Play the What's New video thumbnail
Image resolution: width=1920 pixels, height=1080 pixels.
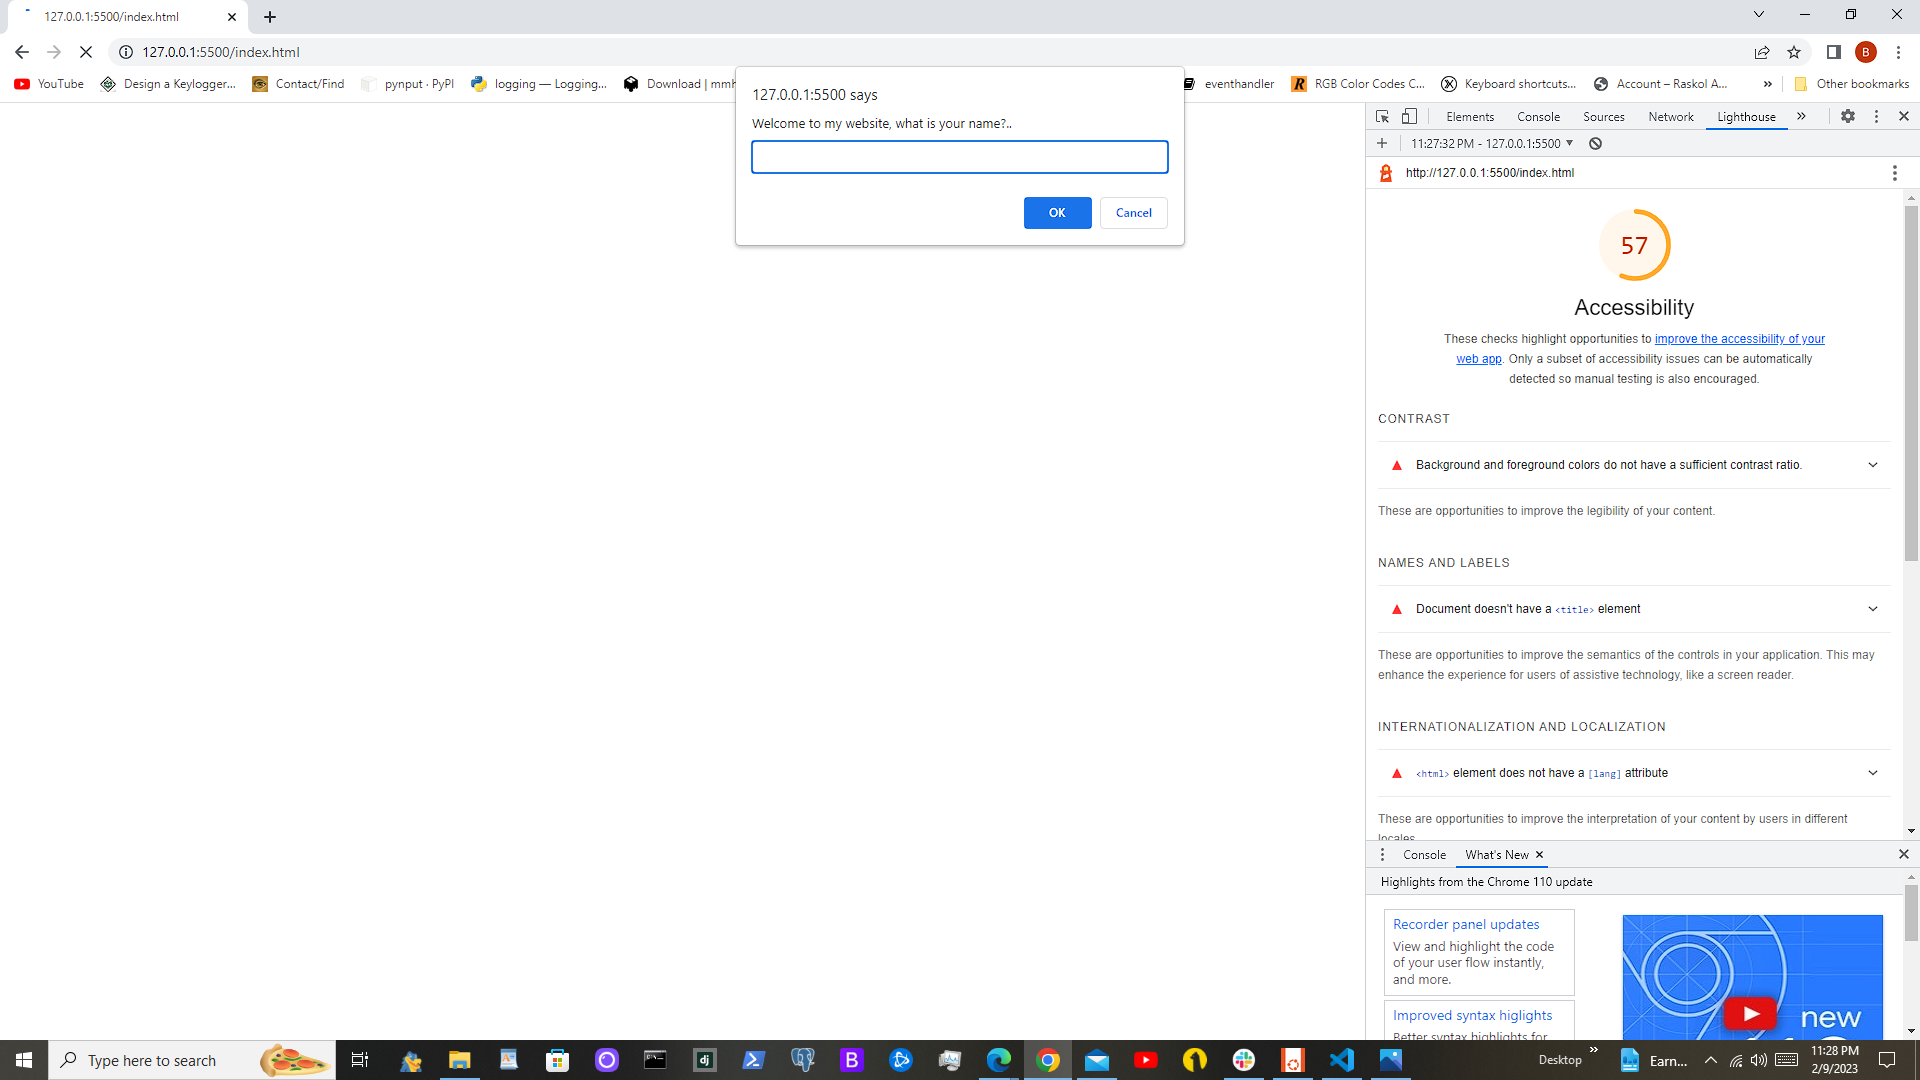point(1750,1013)
